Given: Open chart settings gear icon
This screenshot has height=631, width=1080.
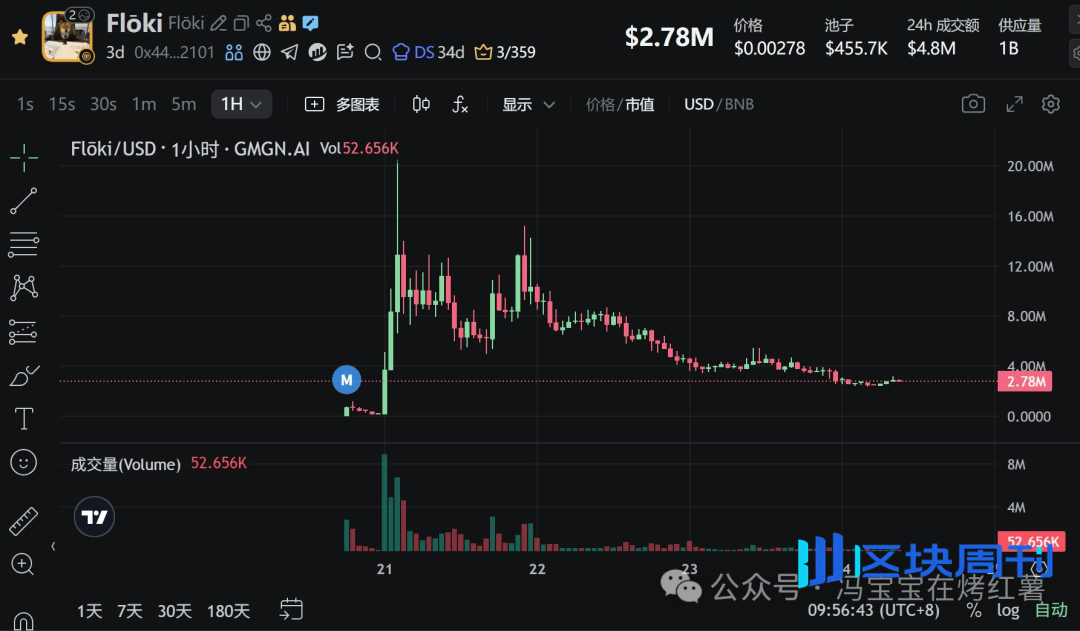Looking at the screenshot, I should tap(1050, 104).
